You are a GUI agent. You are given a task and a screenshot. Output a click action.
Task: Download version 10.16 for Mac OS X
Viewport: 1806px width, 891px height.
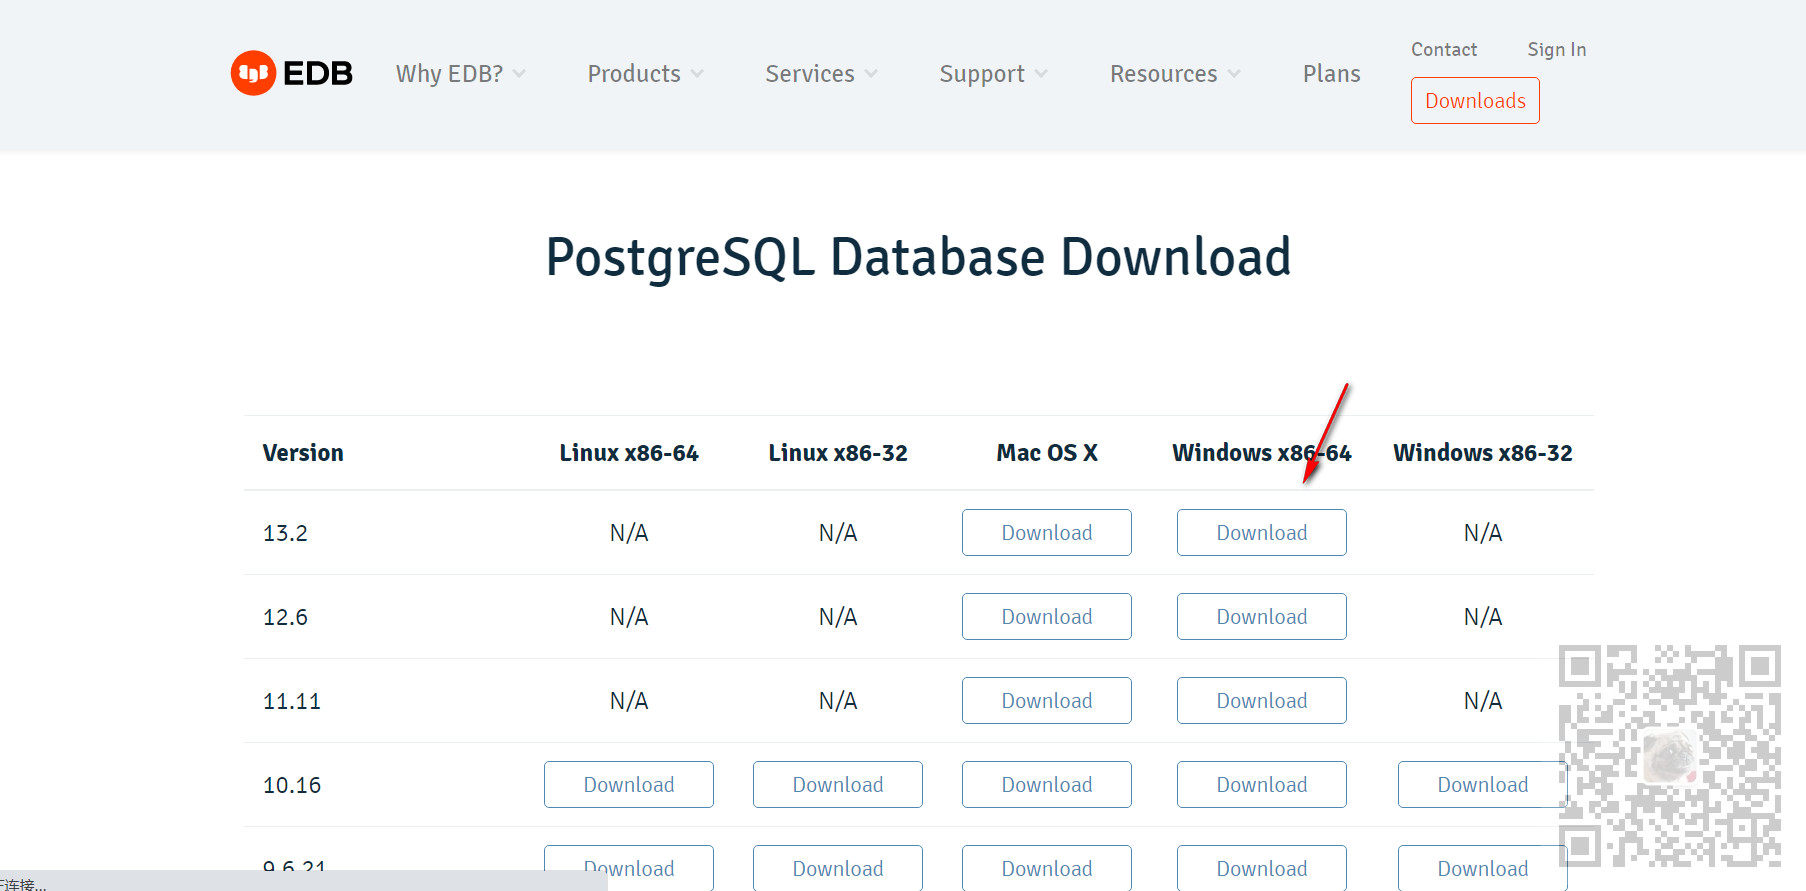click(1047, 784)
